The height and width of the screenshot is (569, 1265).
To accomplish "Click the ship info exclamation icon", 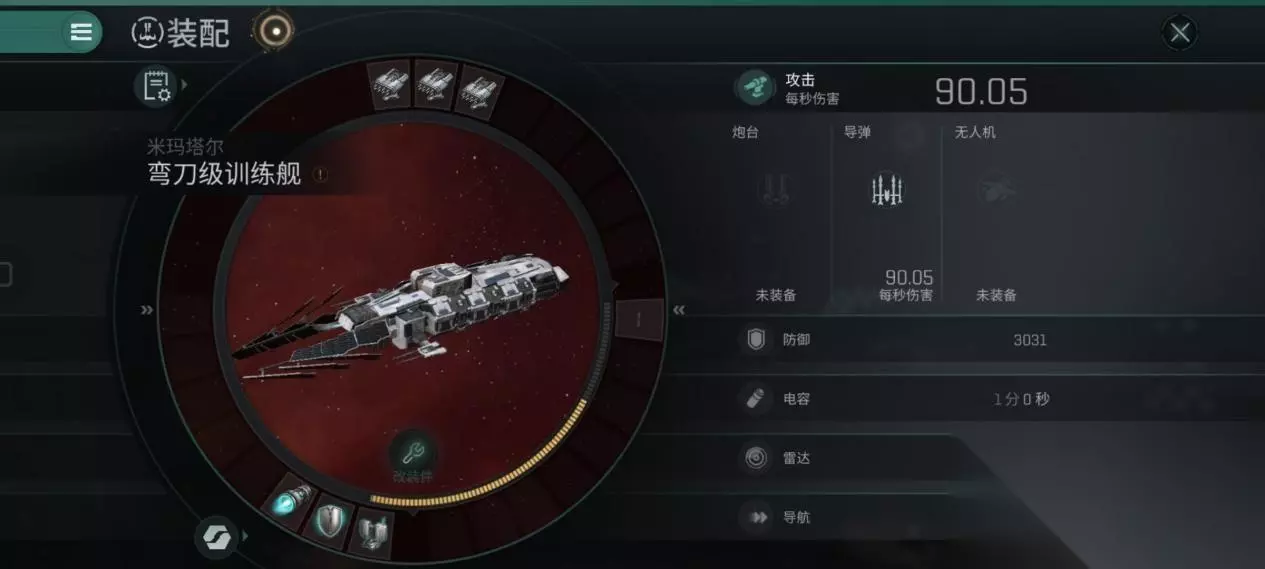I will click(x=320, y=174).
